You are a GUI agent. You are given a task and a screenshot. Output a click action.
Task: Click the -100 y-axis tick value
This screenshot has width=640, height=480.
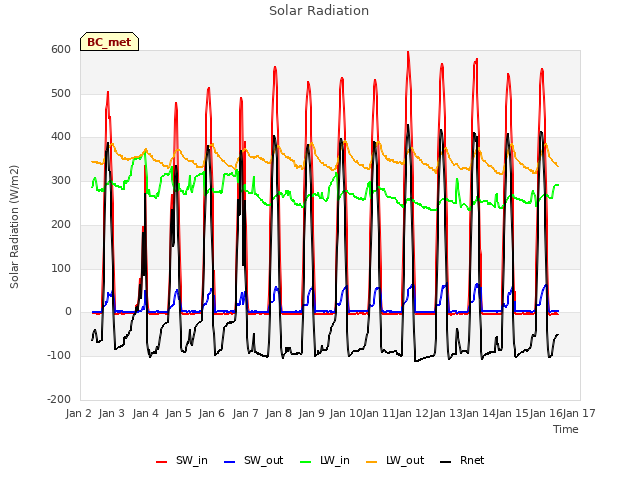pyautogui.click(x=59, y=356)
